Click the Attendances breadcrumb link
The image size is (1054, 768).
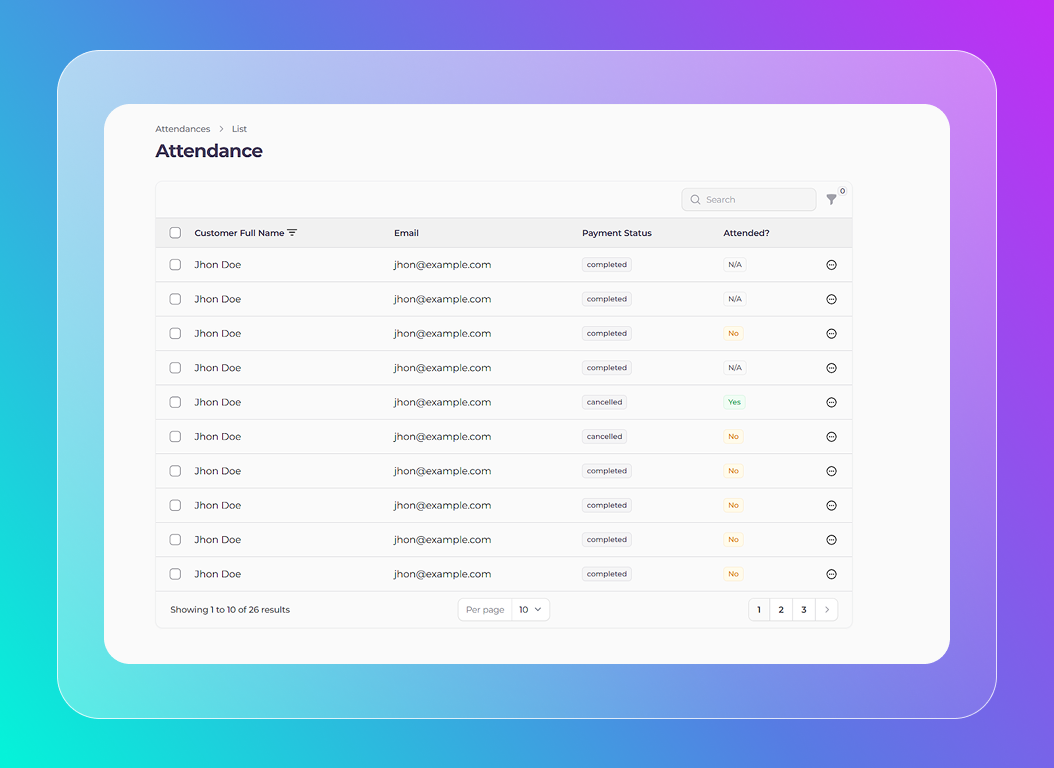point(183,129)
